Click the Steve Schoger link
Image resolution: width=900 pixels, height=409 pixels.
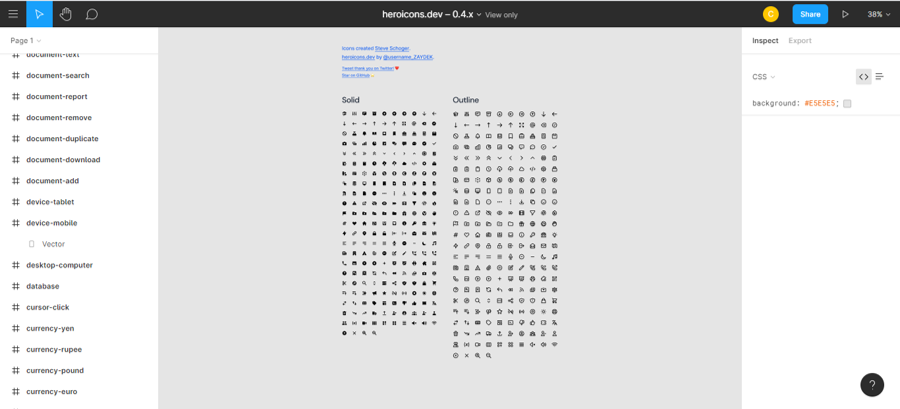tap(392, 48)
